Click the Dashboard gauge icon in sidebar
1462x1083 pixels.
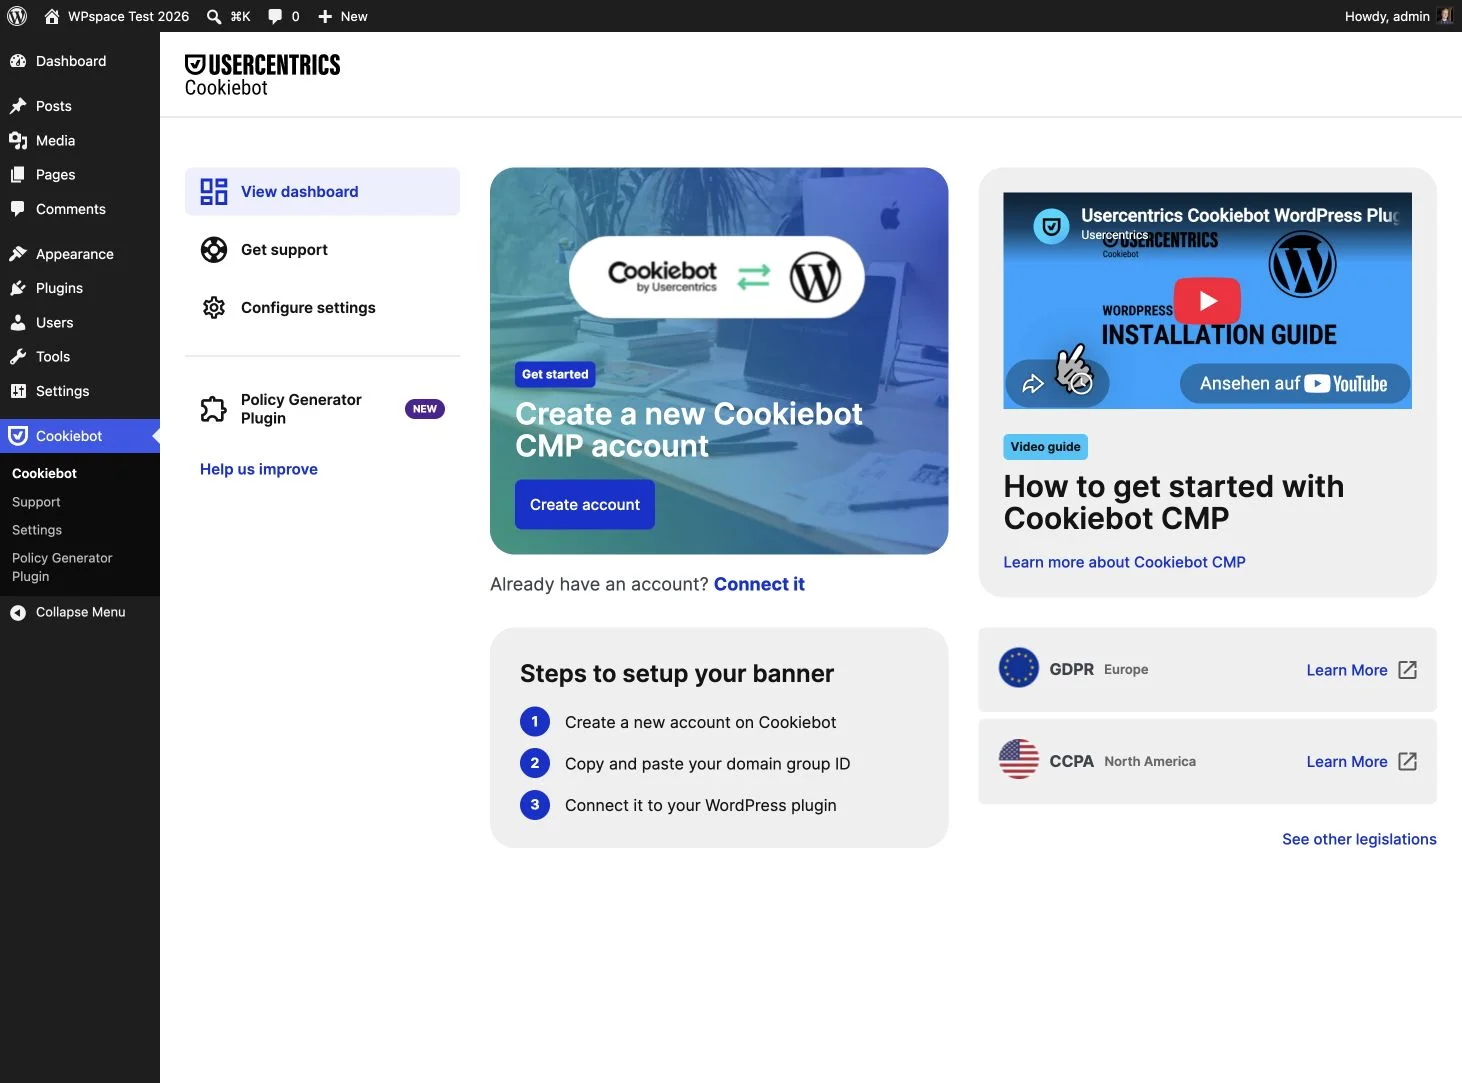pyautogui.click(x=18, y=61)
